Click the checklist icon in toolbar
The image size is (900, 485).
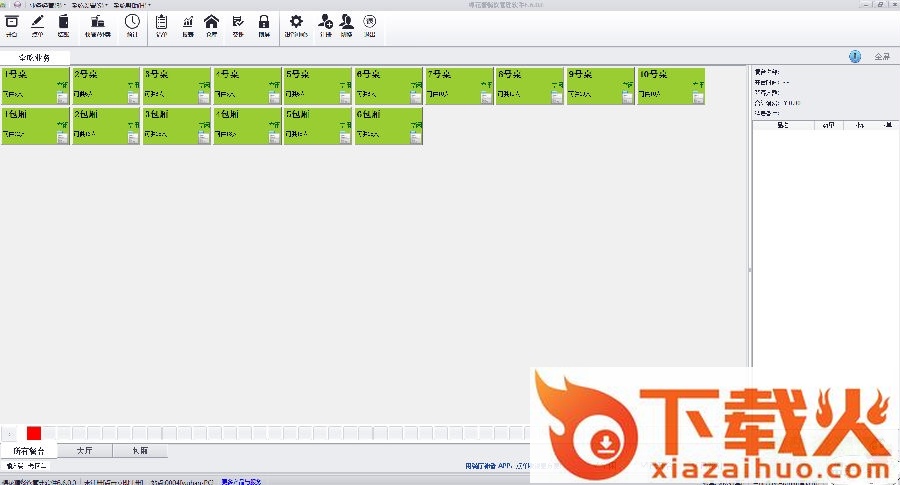(238, 22)
